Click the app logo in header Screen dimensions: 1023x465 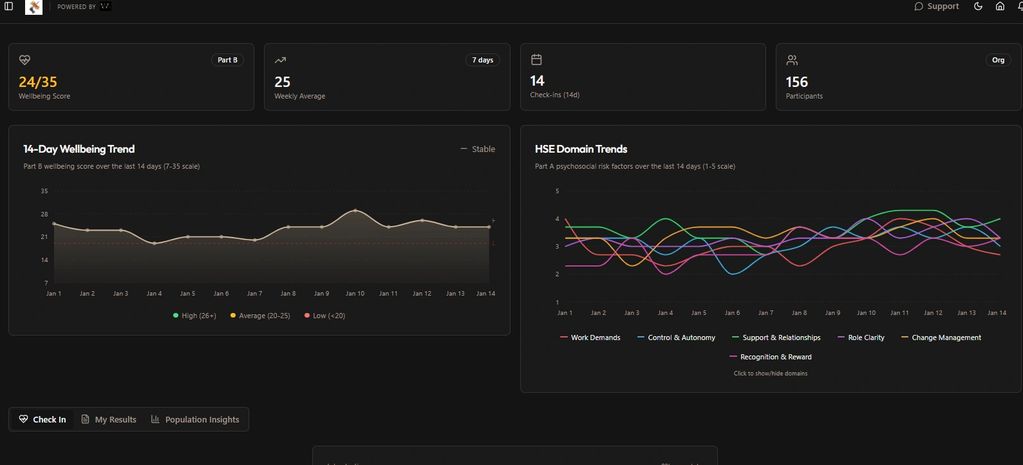34,6
